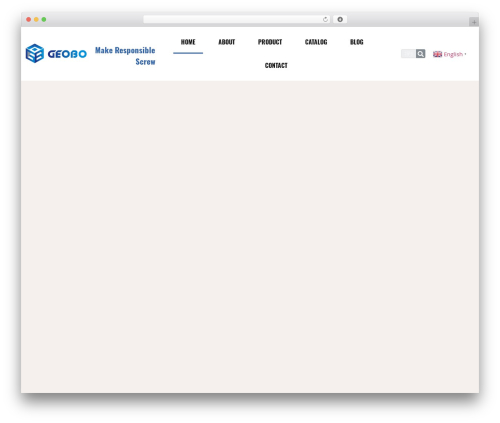This screenshot has width=500, height=423.
Task: Click the magnifier search button
Action: (x=421, y=54)
